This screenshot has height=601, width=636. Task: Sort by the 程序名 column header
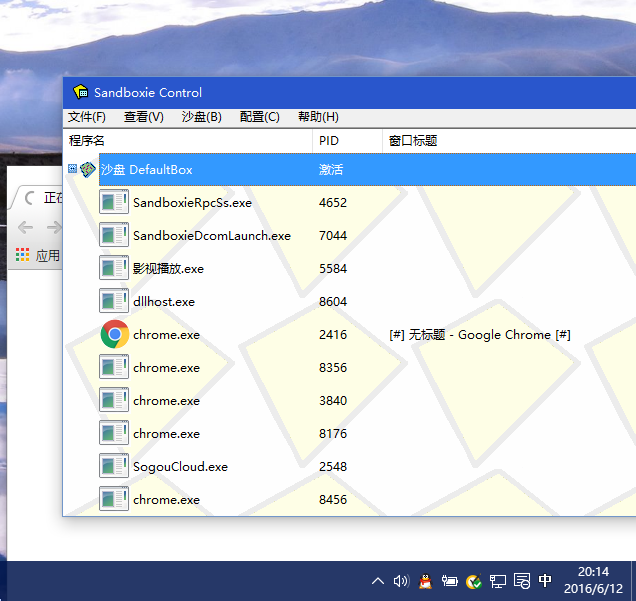click(x=188, y=141)
